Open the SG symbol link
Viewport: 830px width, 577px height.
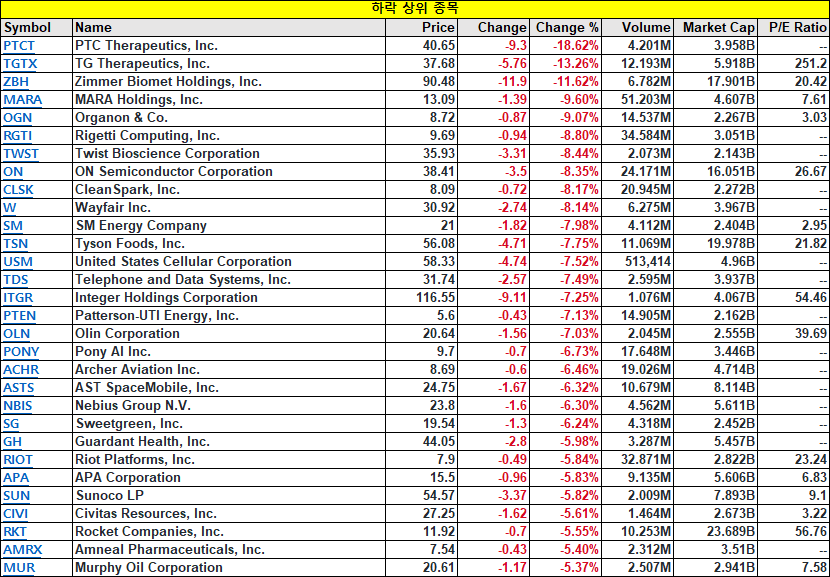pos(11,423)
